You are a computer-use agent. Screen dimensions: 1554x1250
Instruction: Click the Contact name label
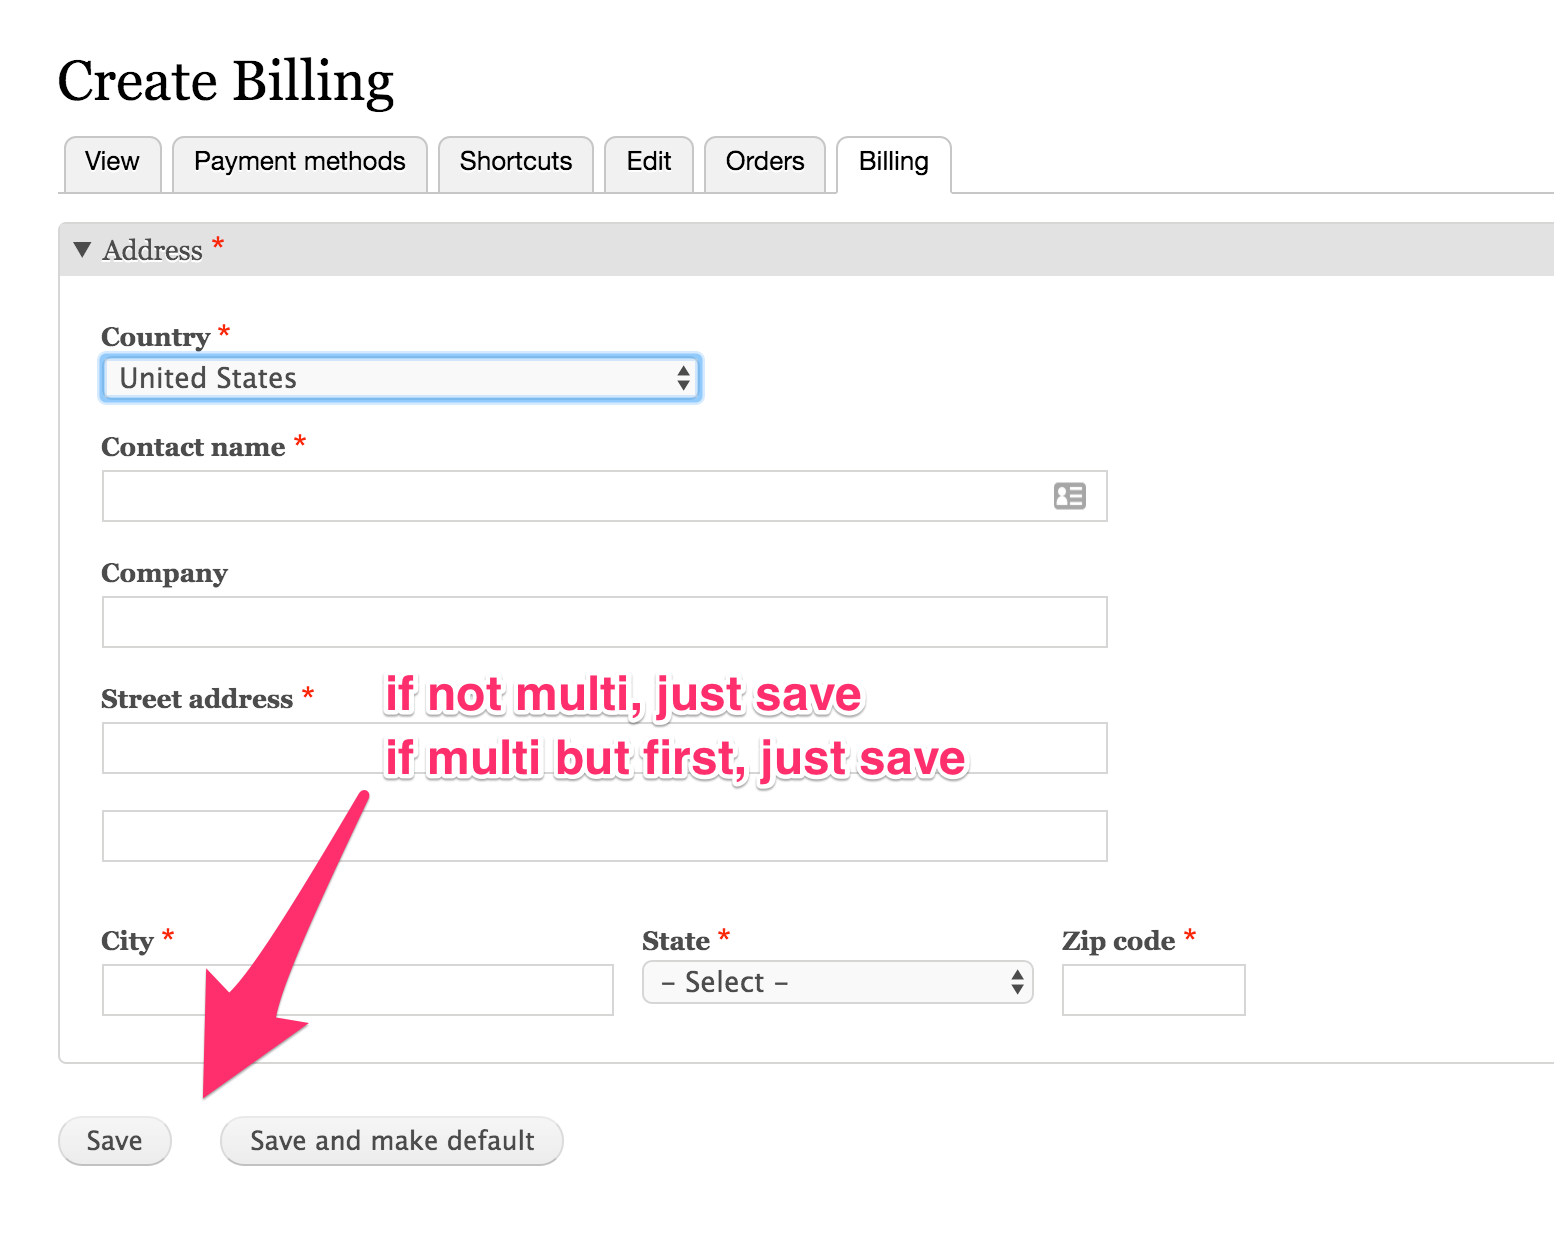(193, 447)
